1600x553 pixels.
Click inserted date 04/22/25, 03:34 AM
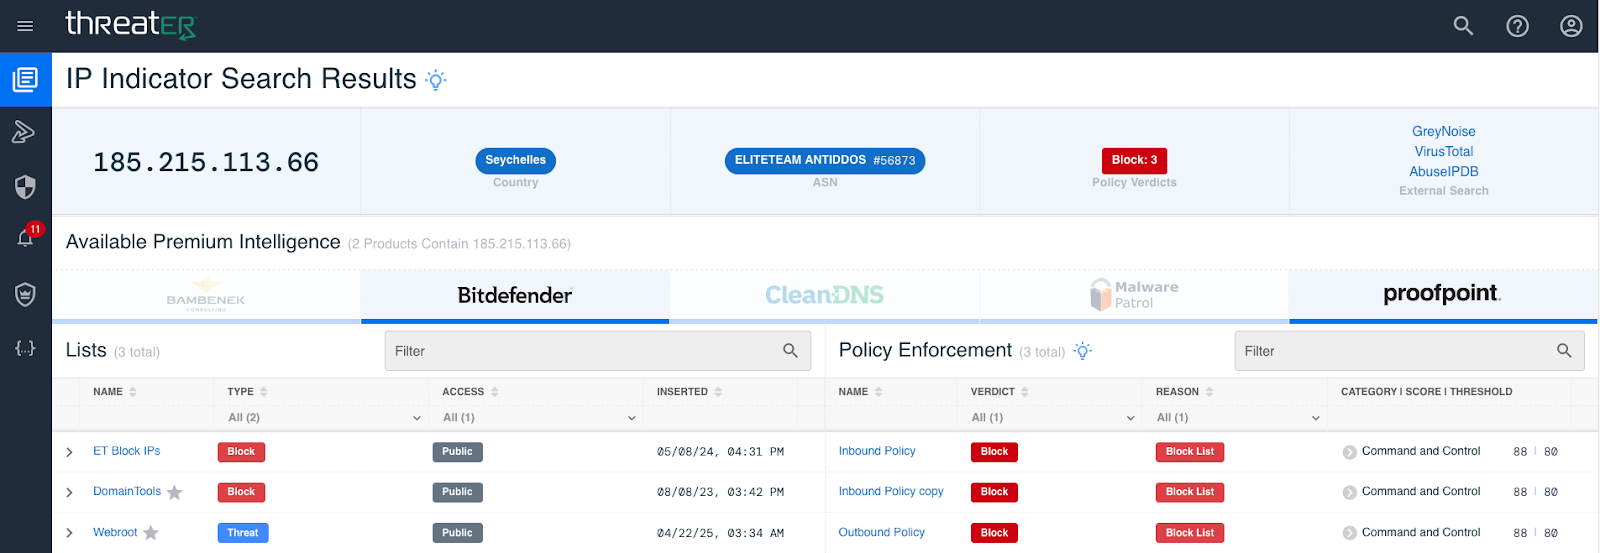(x=720, y=533)
